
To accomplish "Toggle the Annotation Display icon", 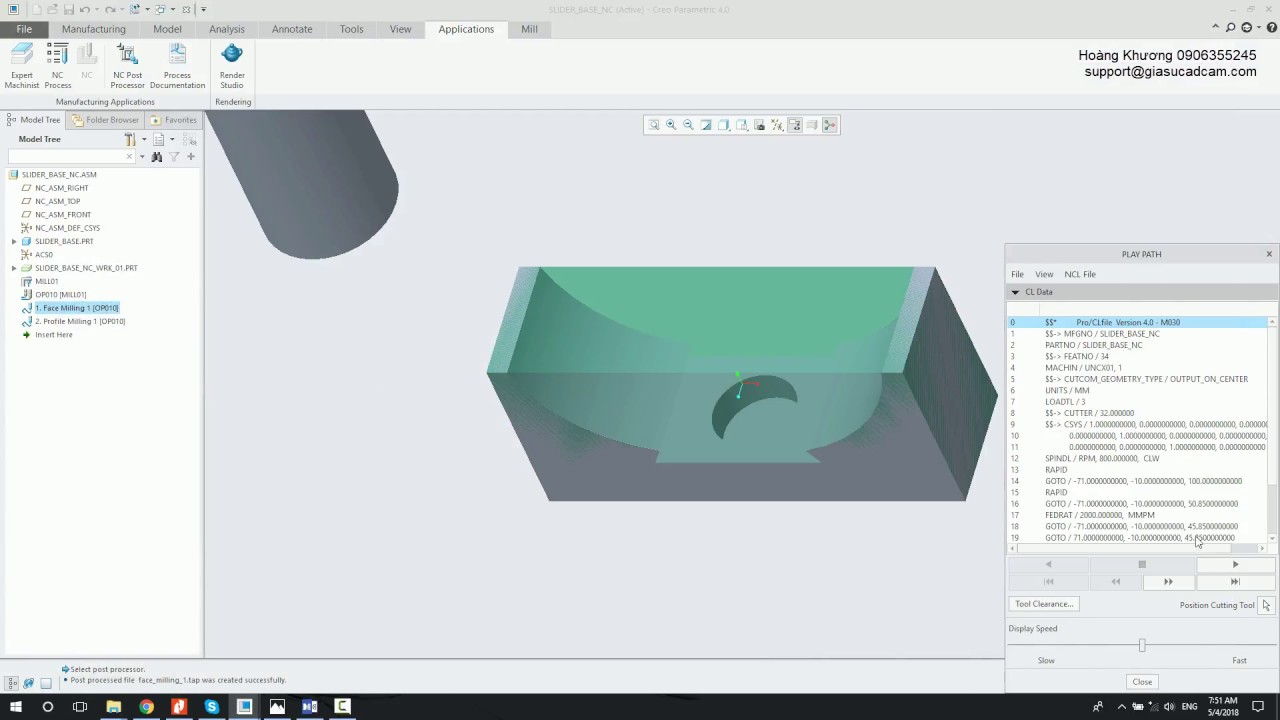I will tap(795, 125).
